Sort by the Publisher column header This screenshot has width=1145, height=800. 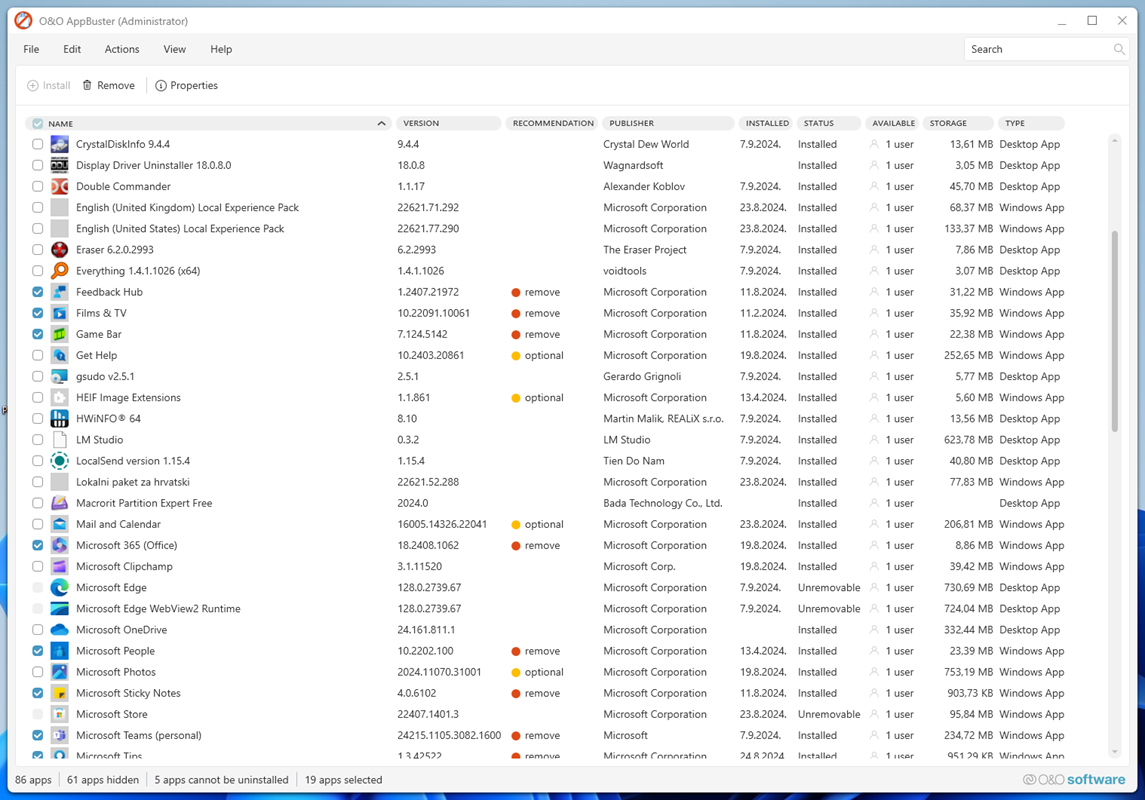[668, 123]
